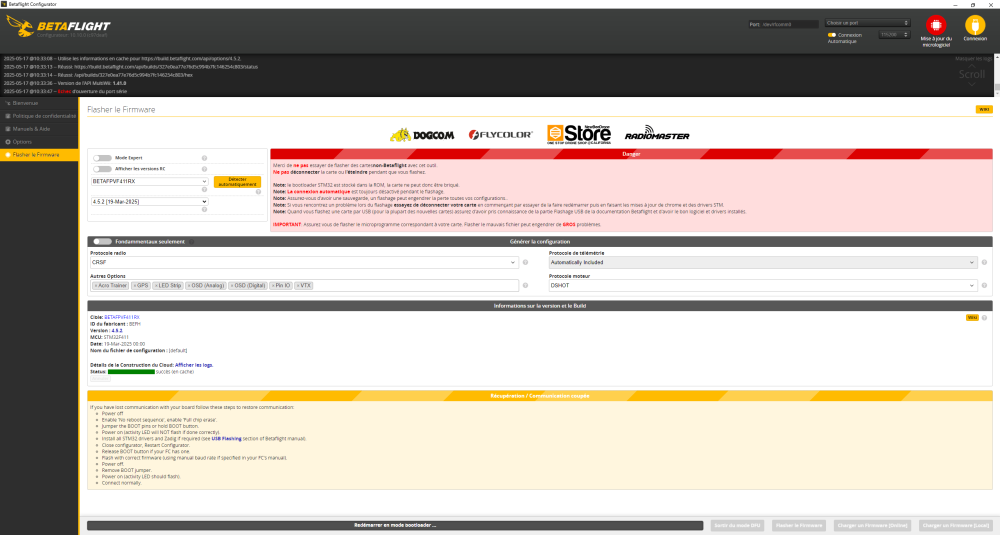Toggle Mode Expert switch

102,158
